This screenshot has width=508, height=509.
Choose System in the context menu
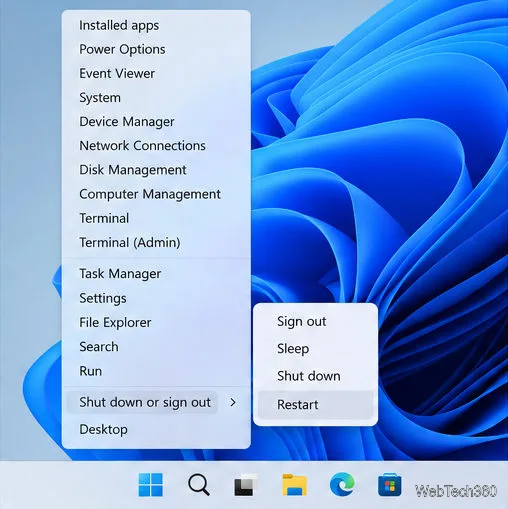[156, 98]
